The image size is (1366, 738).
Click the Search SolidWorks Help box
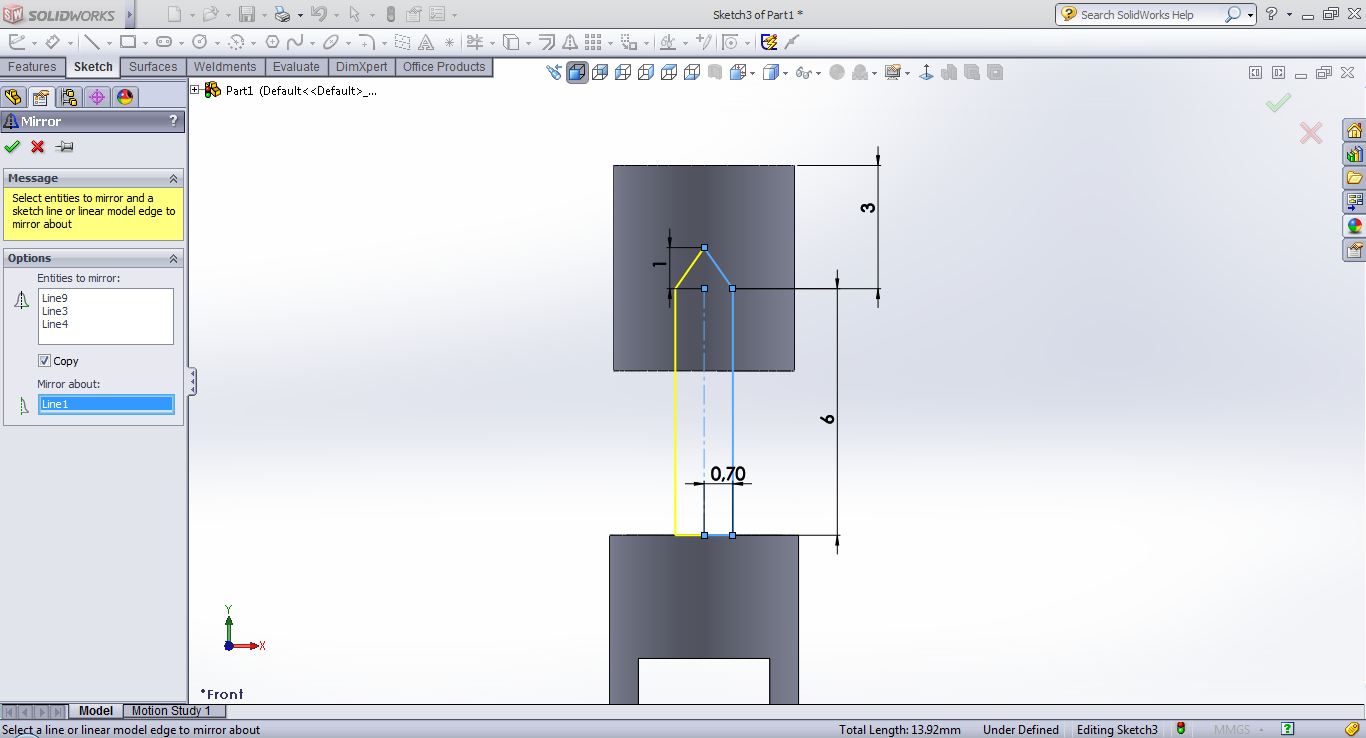pos(1150,15)
